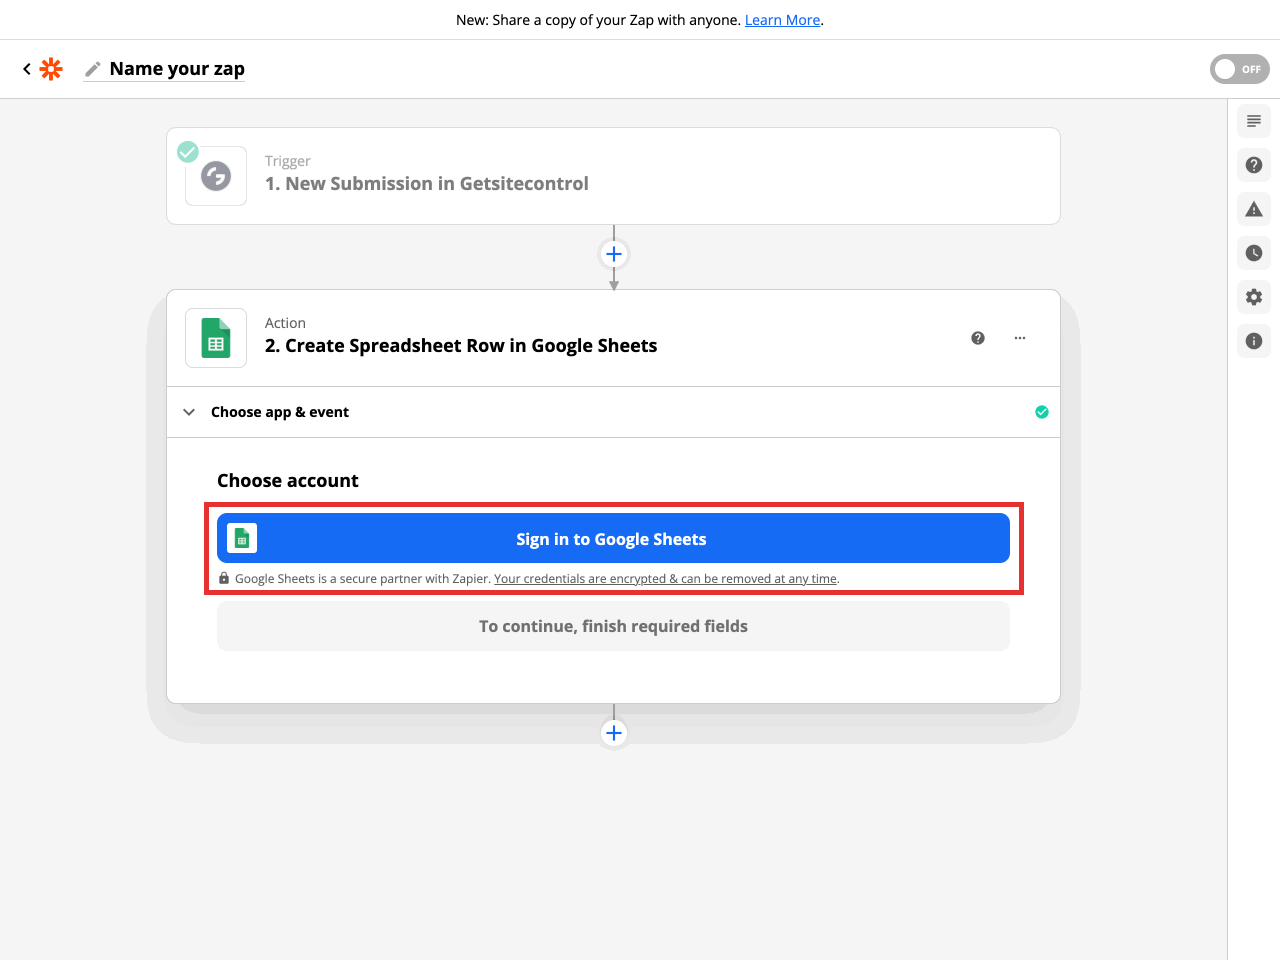Image resolution: width=1280 pixels, height=960 pixels.
Task: Open the zap history clock icon
Action: [x=1254, y=253]
